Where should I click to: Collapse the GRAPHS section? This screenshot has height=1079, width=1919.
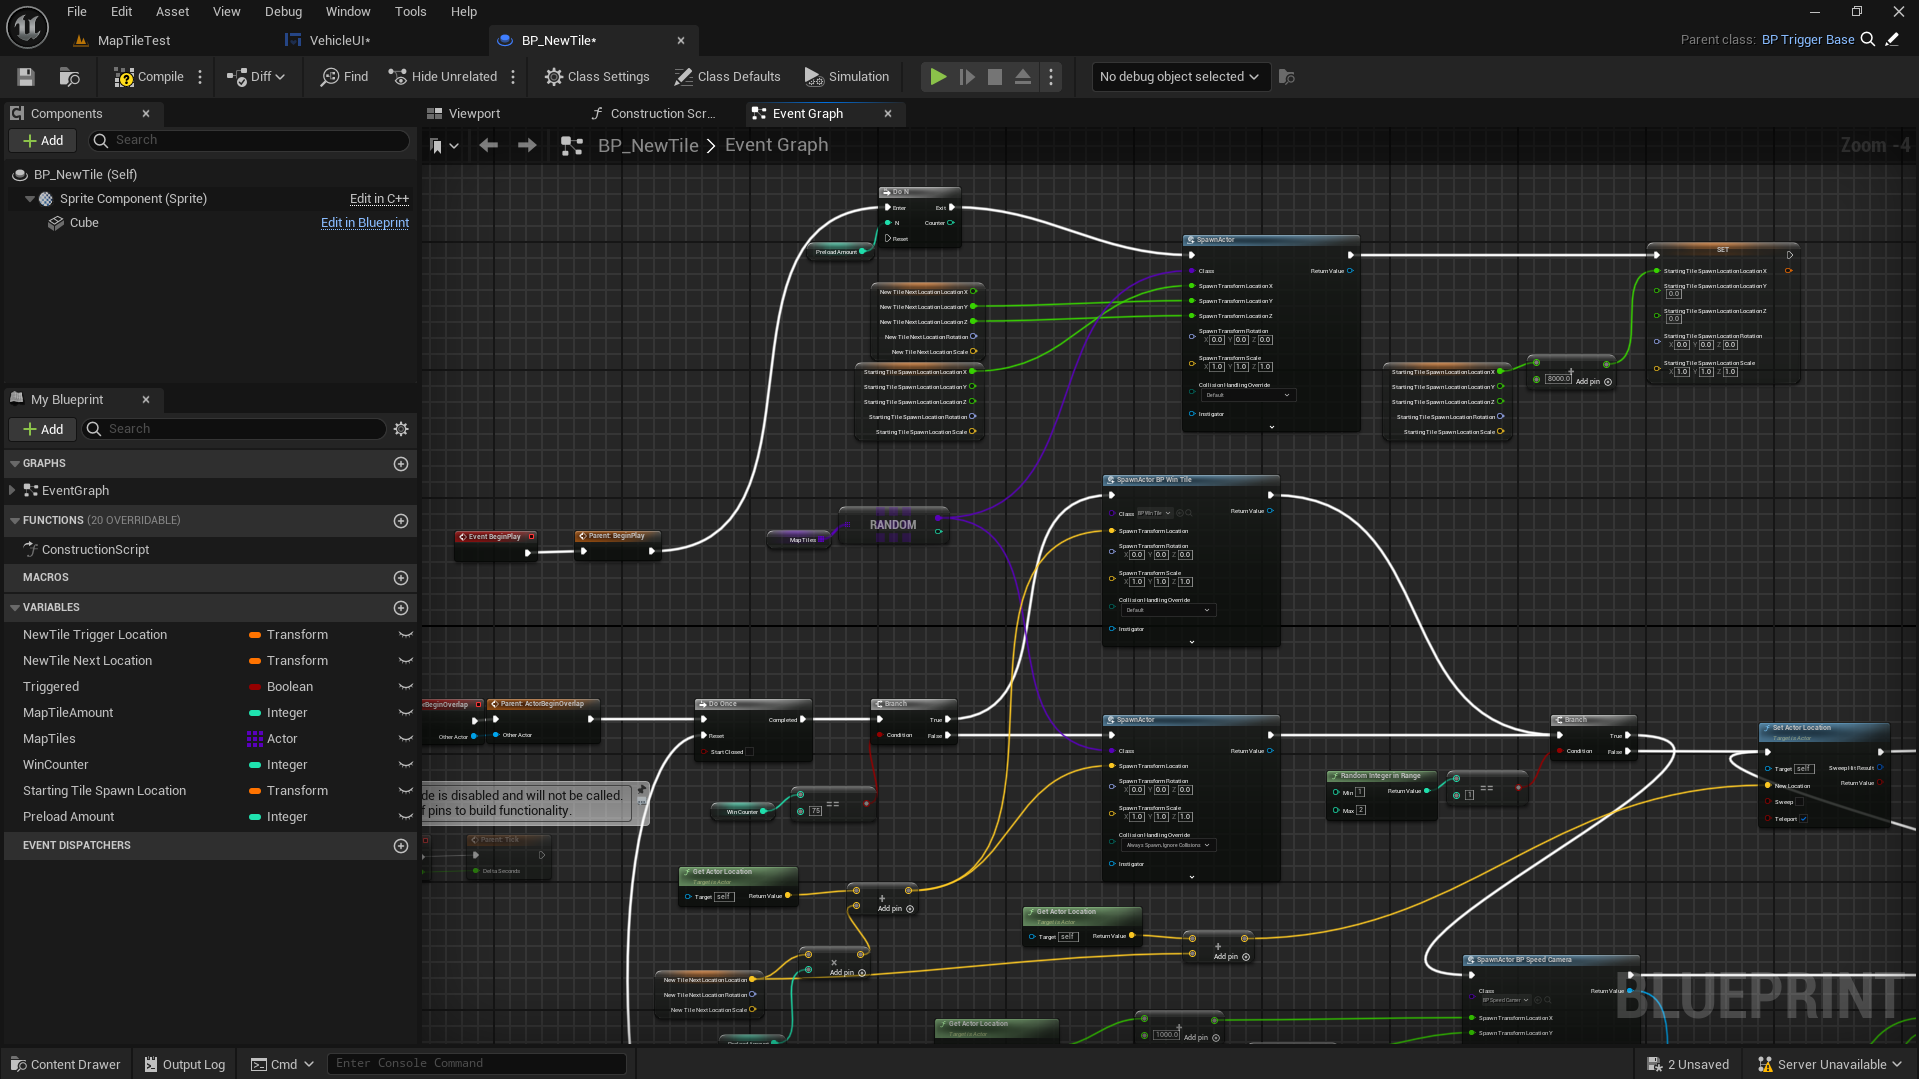pyautogui.click(x=15, y=464)
